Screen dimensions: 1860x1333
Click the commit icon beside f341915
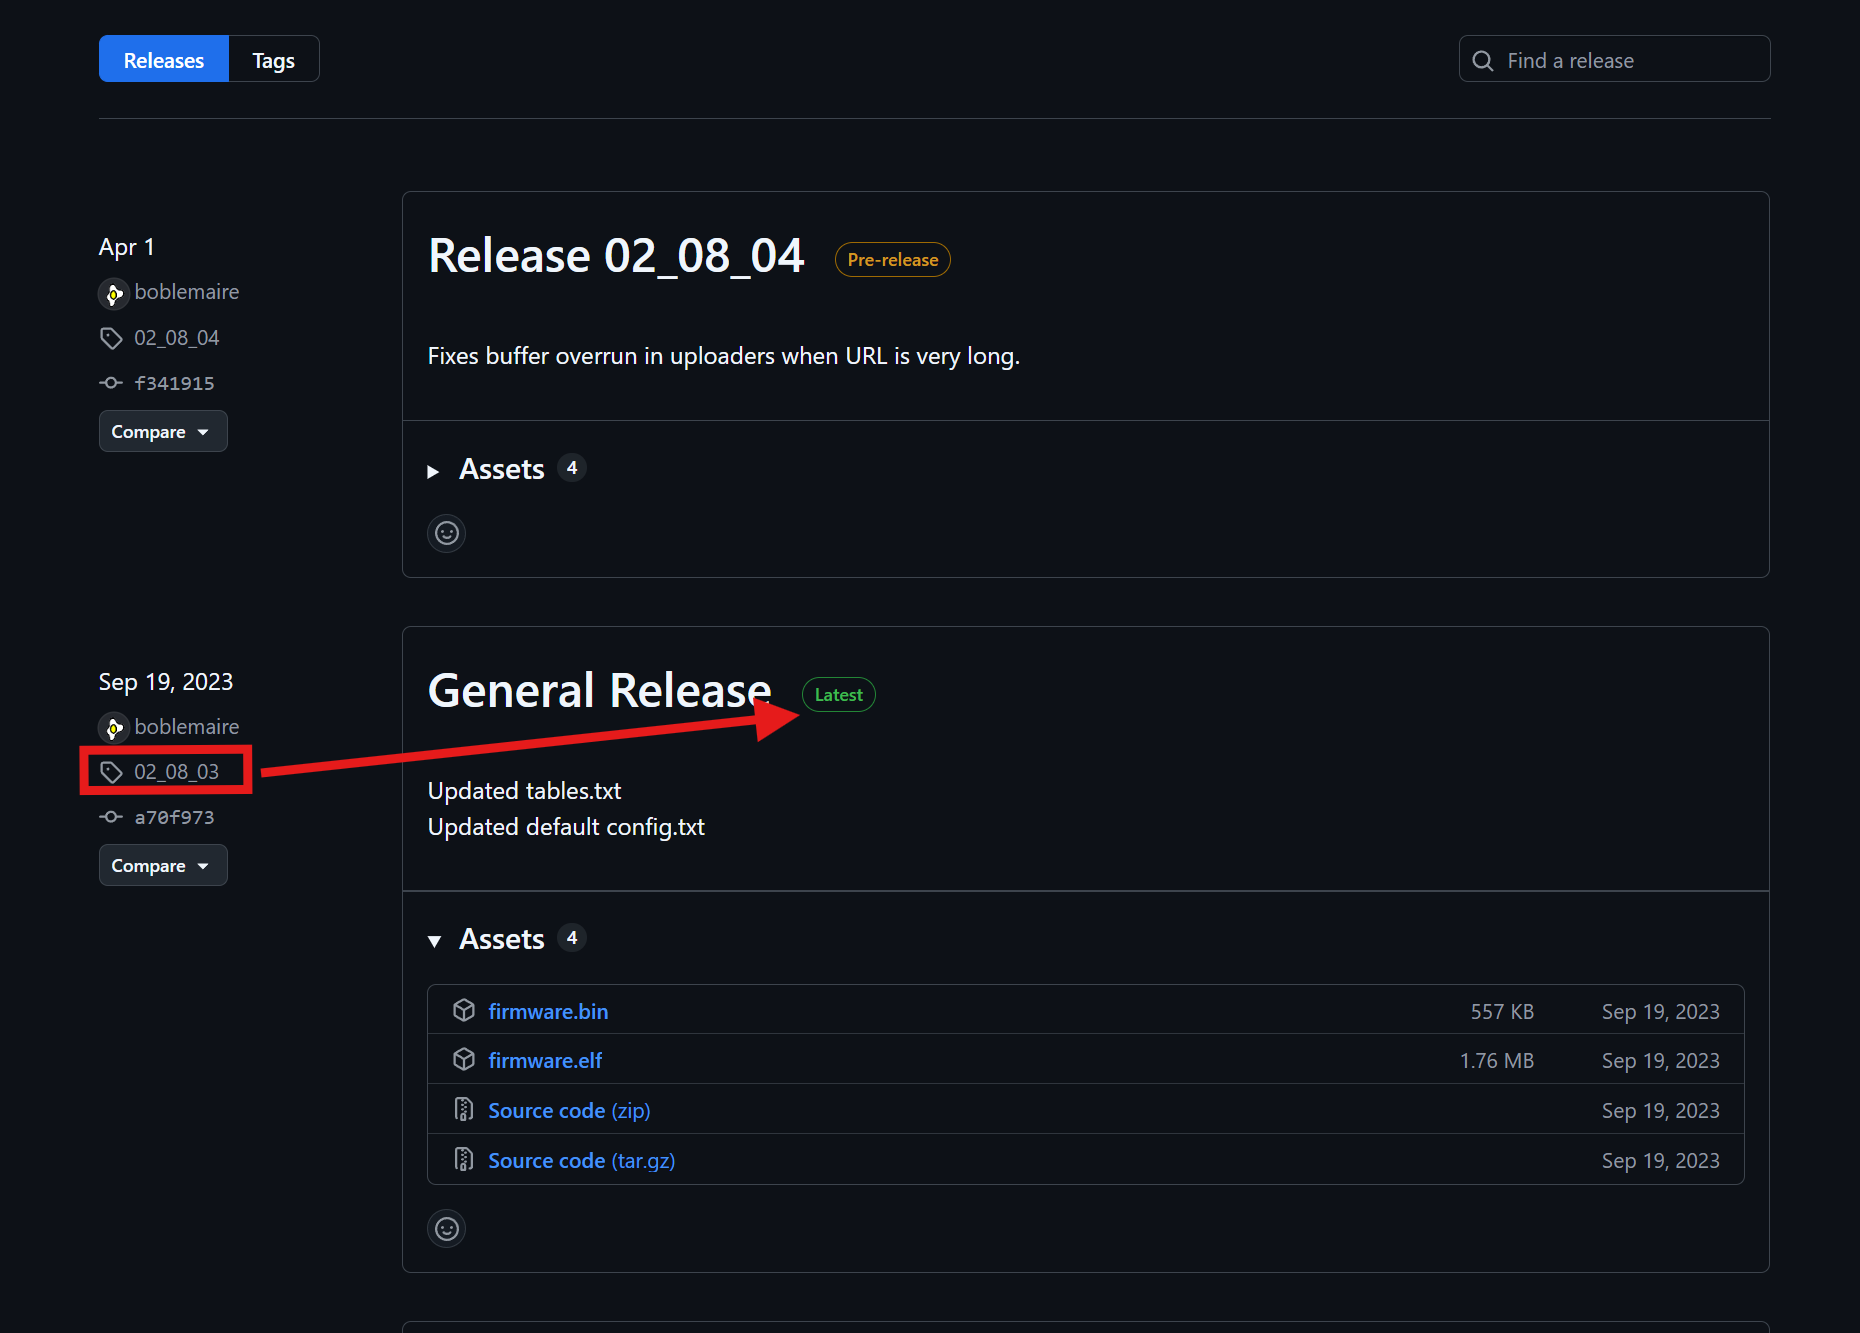coord(111,383)
